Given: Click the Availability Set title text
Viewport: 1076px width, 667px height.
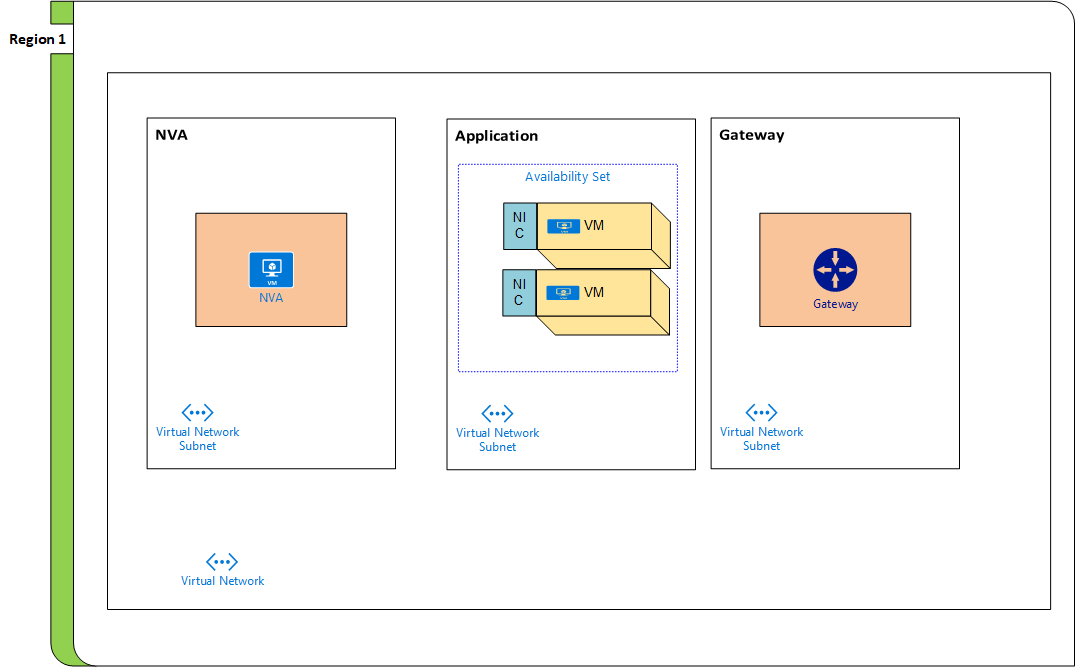Looking at the screenshot, I should [568, 176].
